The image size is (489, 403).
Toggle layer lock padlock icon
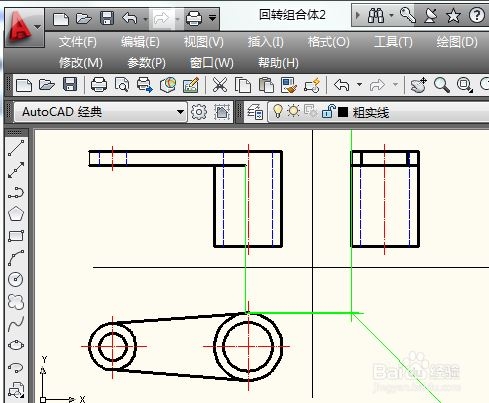[x=329, y=111]
